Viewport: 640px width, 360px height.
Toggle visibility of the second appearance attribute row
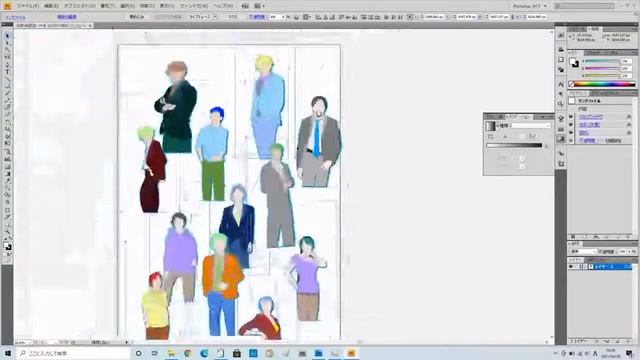[x=571, y=124]
